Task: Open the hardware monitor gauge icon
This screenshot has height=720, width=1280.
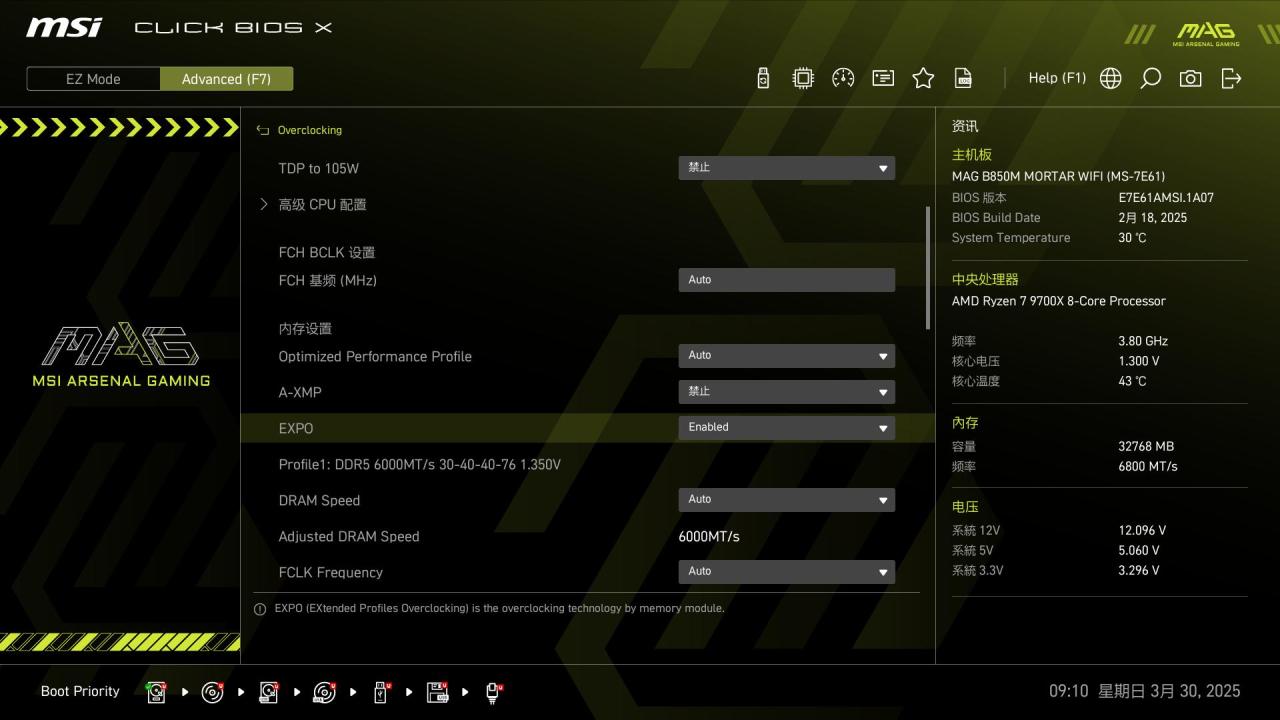Action: 843,78
